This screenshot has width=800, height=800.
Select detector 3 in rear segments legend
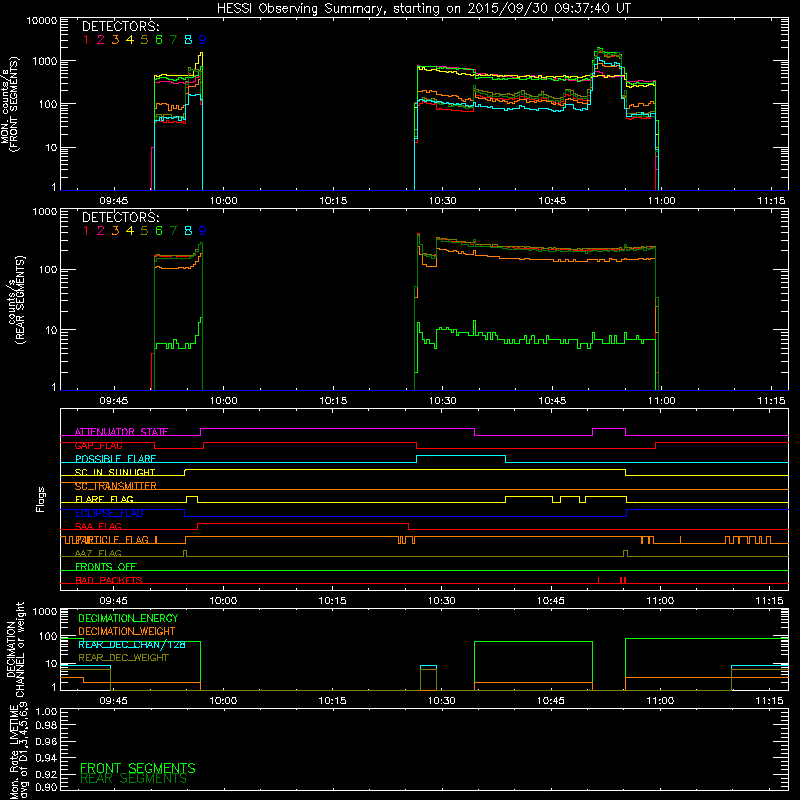click(x=115, y=231)
